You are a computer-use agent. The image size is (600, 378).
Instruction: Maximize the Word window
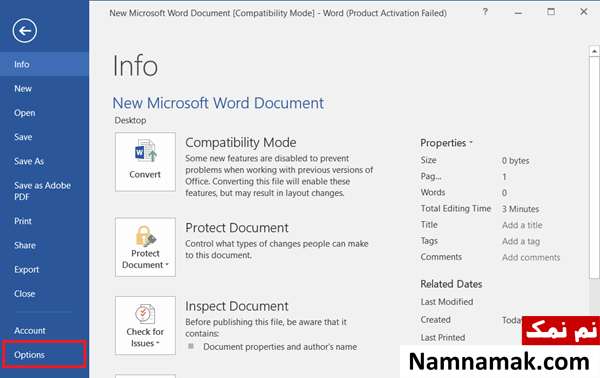(x=551, y=12)
